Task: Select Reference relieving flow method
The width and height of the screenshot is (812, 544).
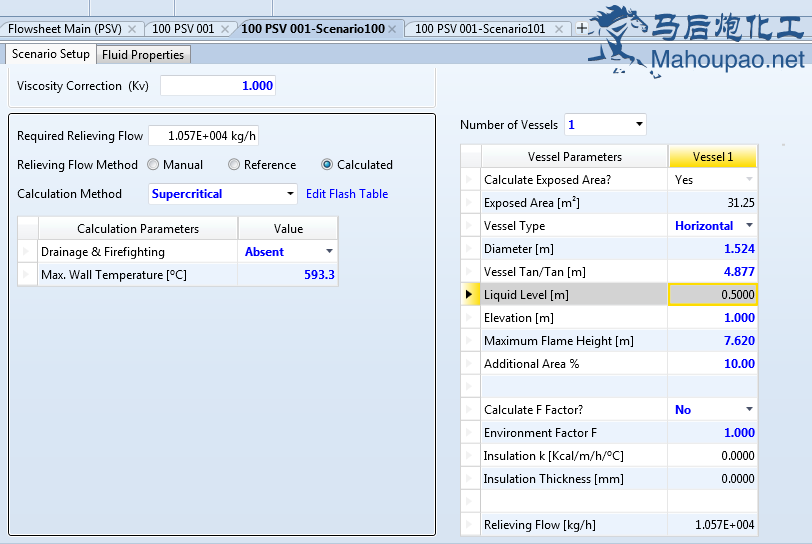Action: pyautogui.click(x=234, y=165)
